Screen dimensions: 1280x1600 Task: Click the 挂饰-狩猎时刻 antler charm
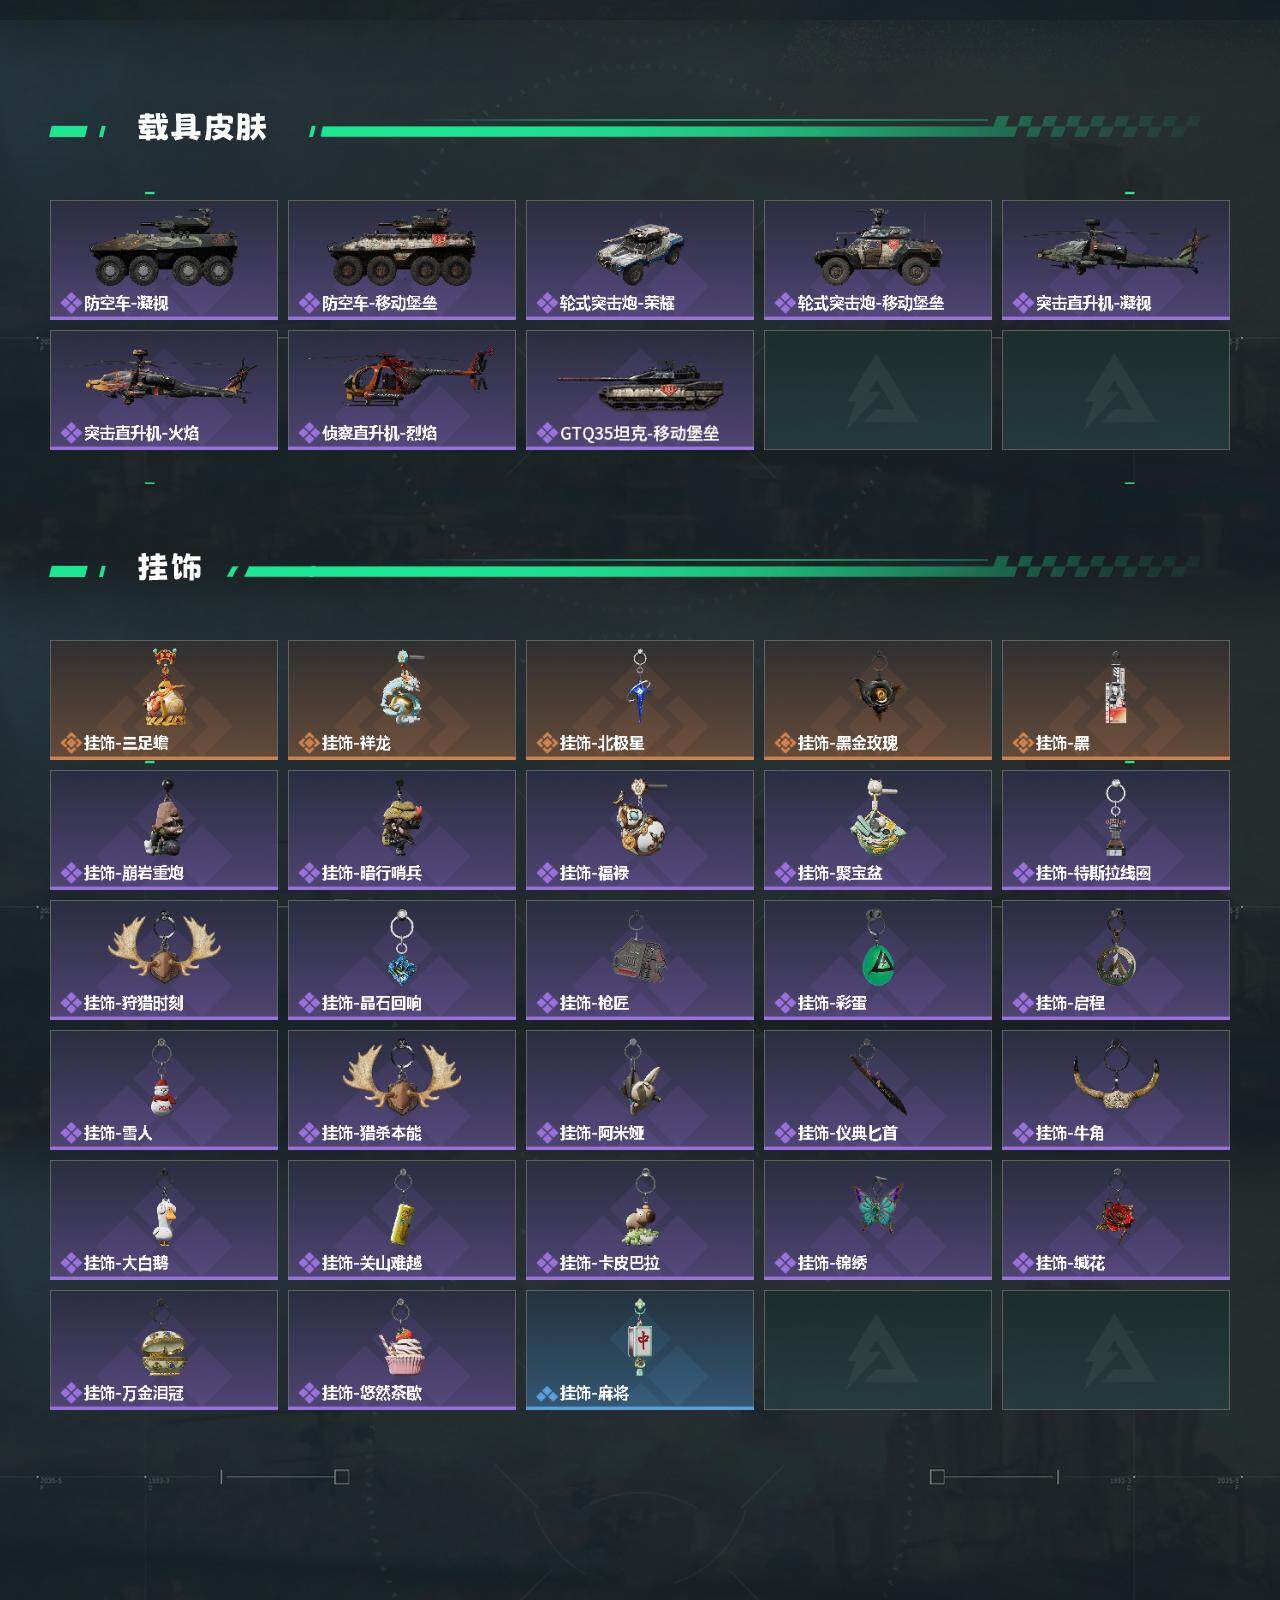pos(164,960)
